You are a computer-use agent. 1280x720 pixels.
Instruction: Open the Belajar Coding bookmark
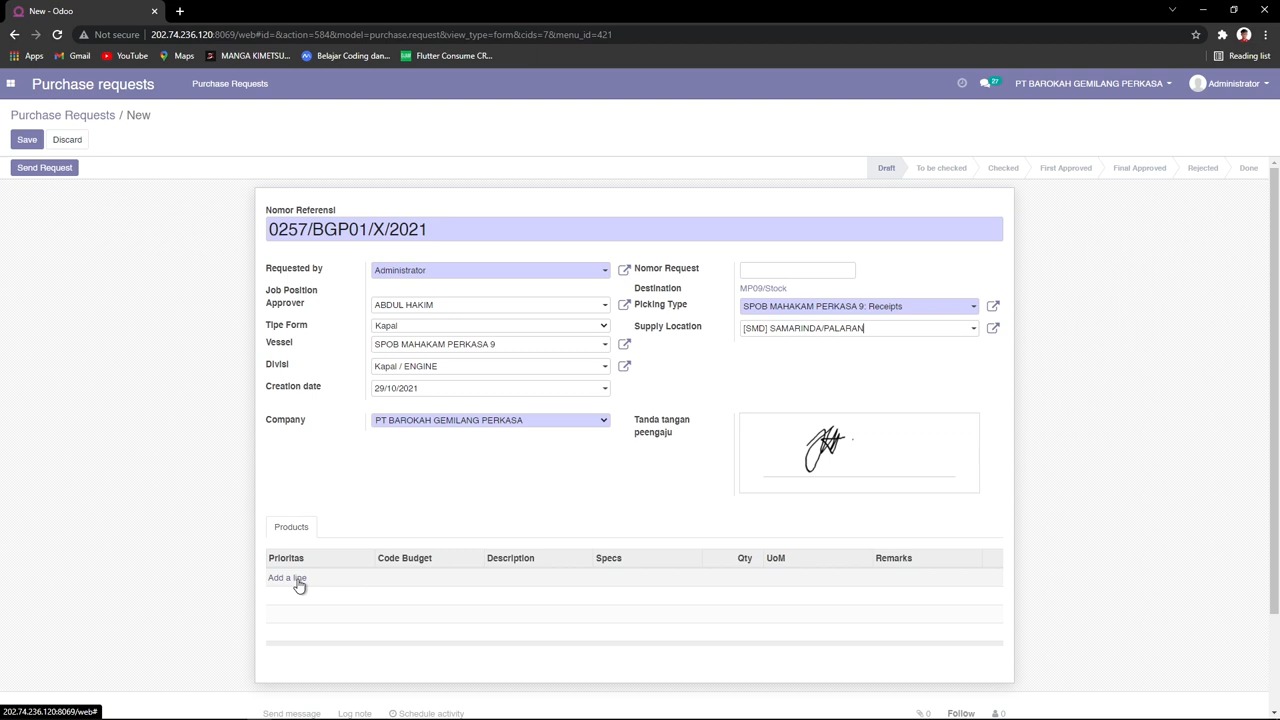(346, 56)
